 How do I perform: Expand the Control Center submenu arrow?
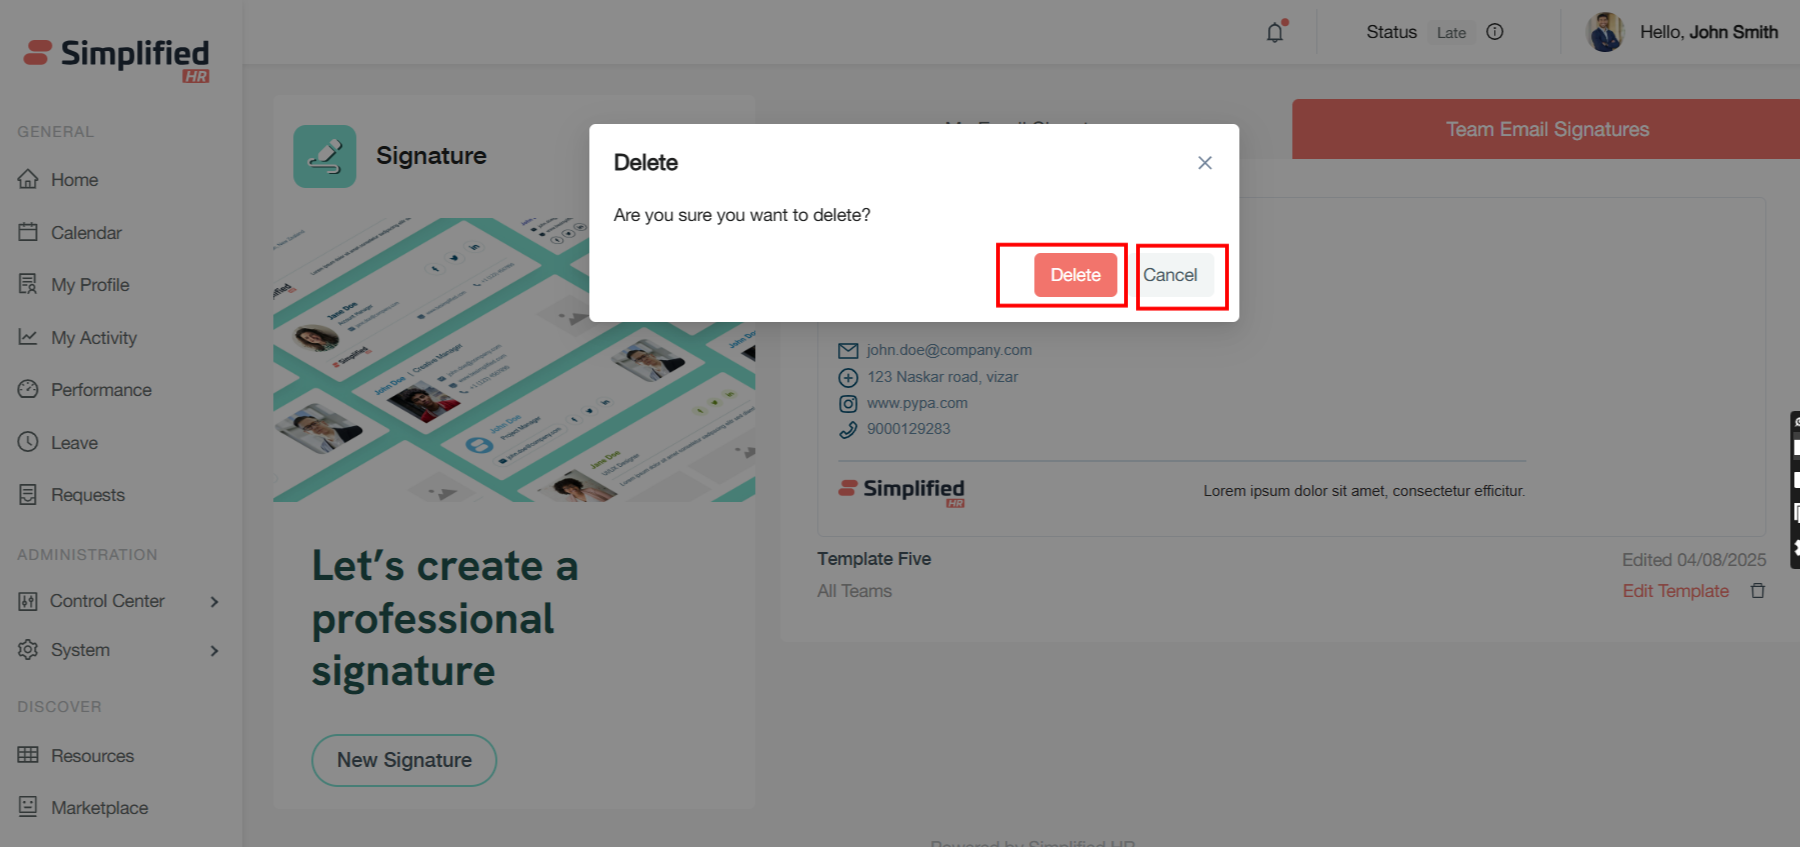[x=214, y=601]
